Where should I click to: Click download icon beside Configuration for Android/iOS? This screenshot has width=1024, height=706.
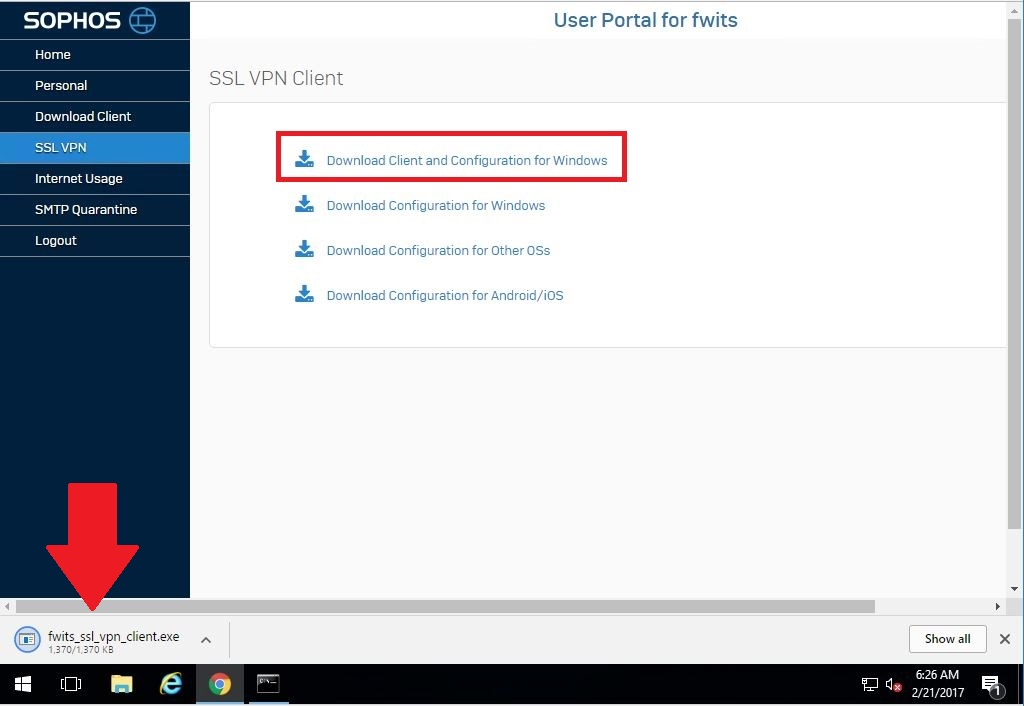coord(304,294)
